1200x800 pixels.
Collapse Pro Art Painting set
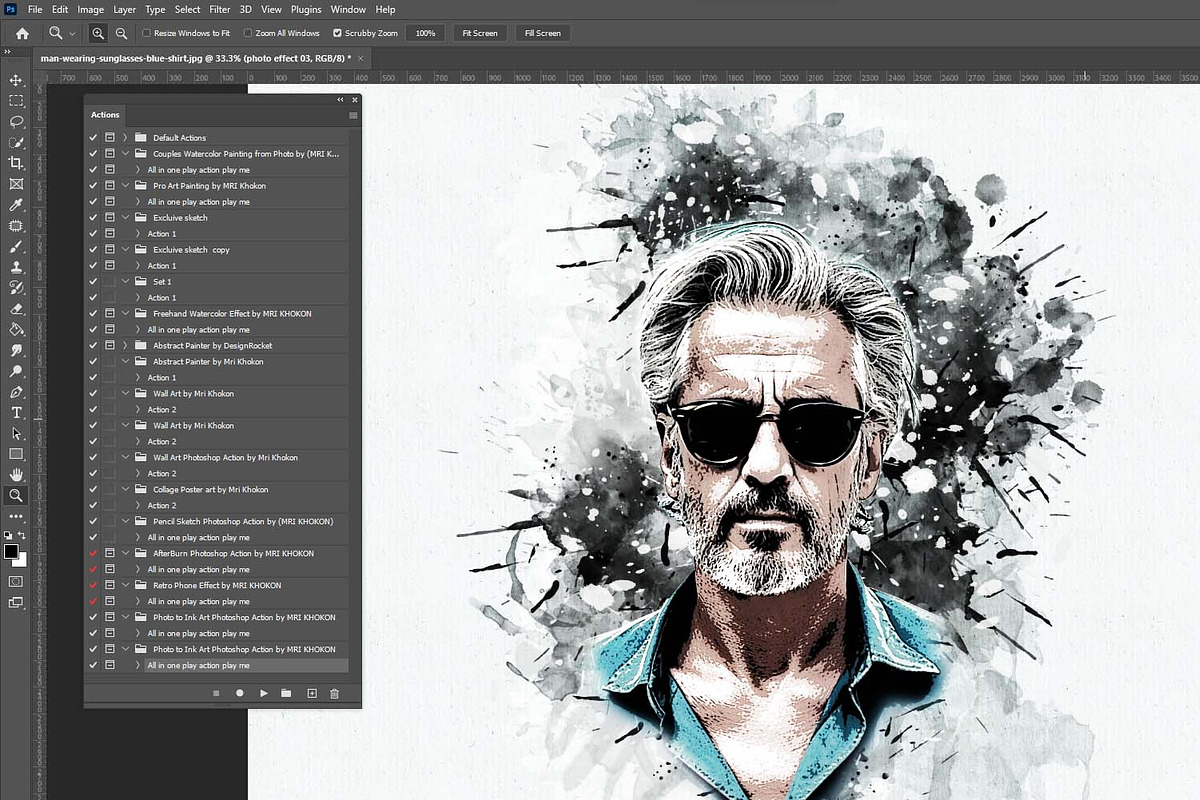pos(125,186)
